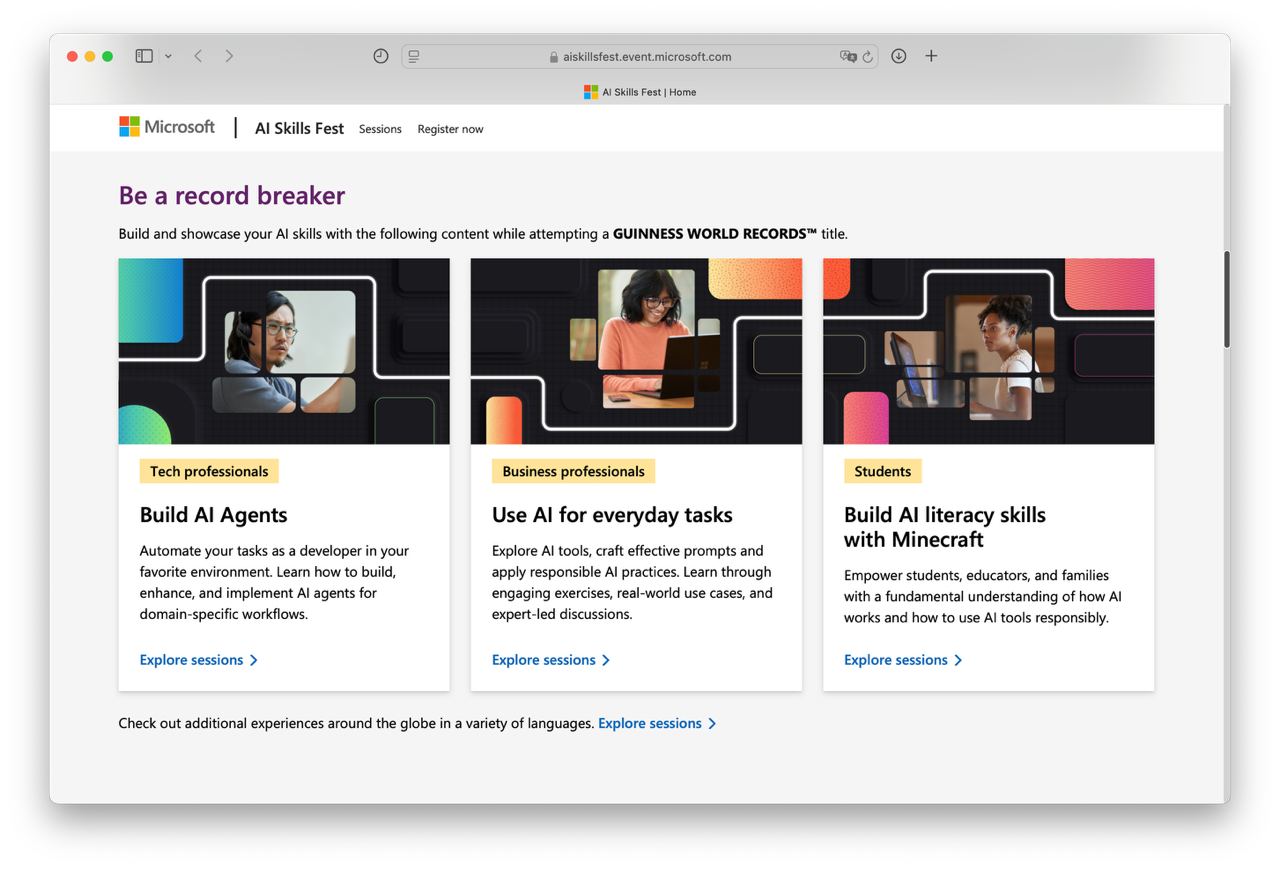Open the Sessions menu item
Viewport: 1280px width, 869px height.
pyautogui.click(x=380, y=129)
